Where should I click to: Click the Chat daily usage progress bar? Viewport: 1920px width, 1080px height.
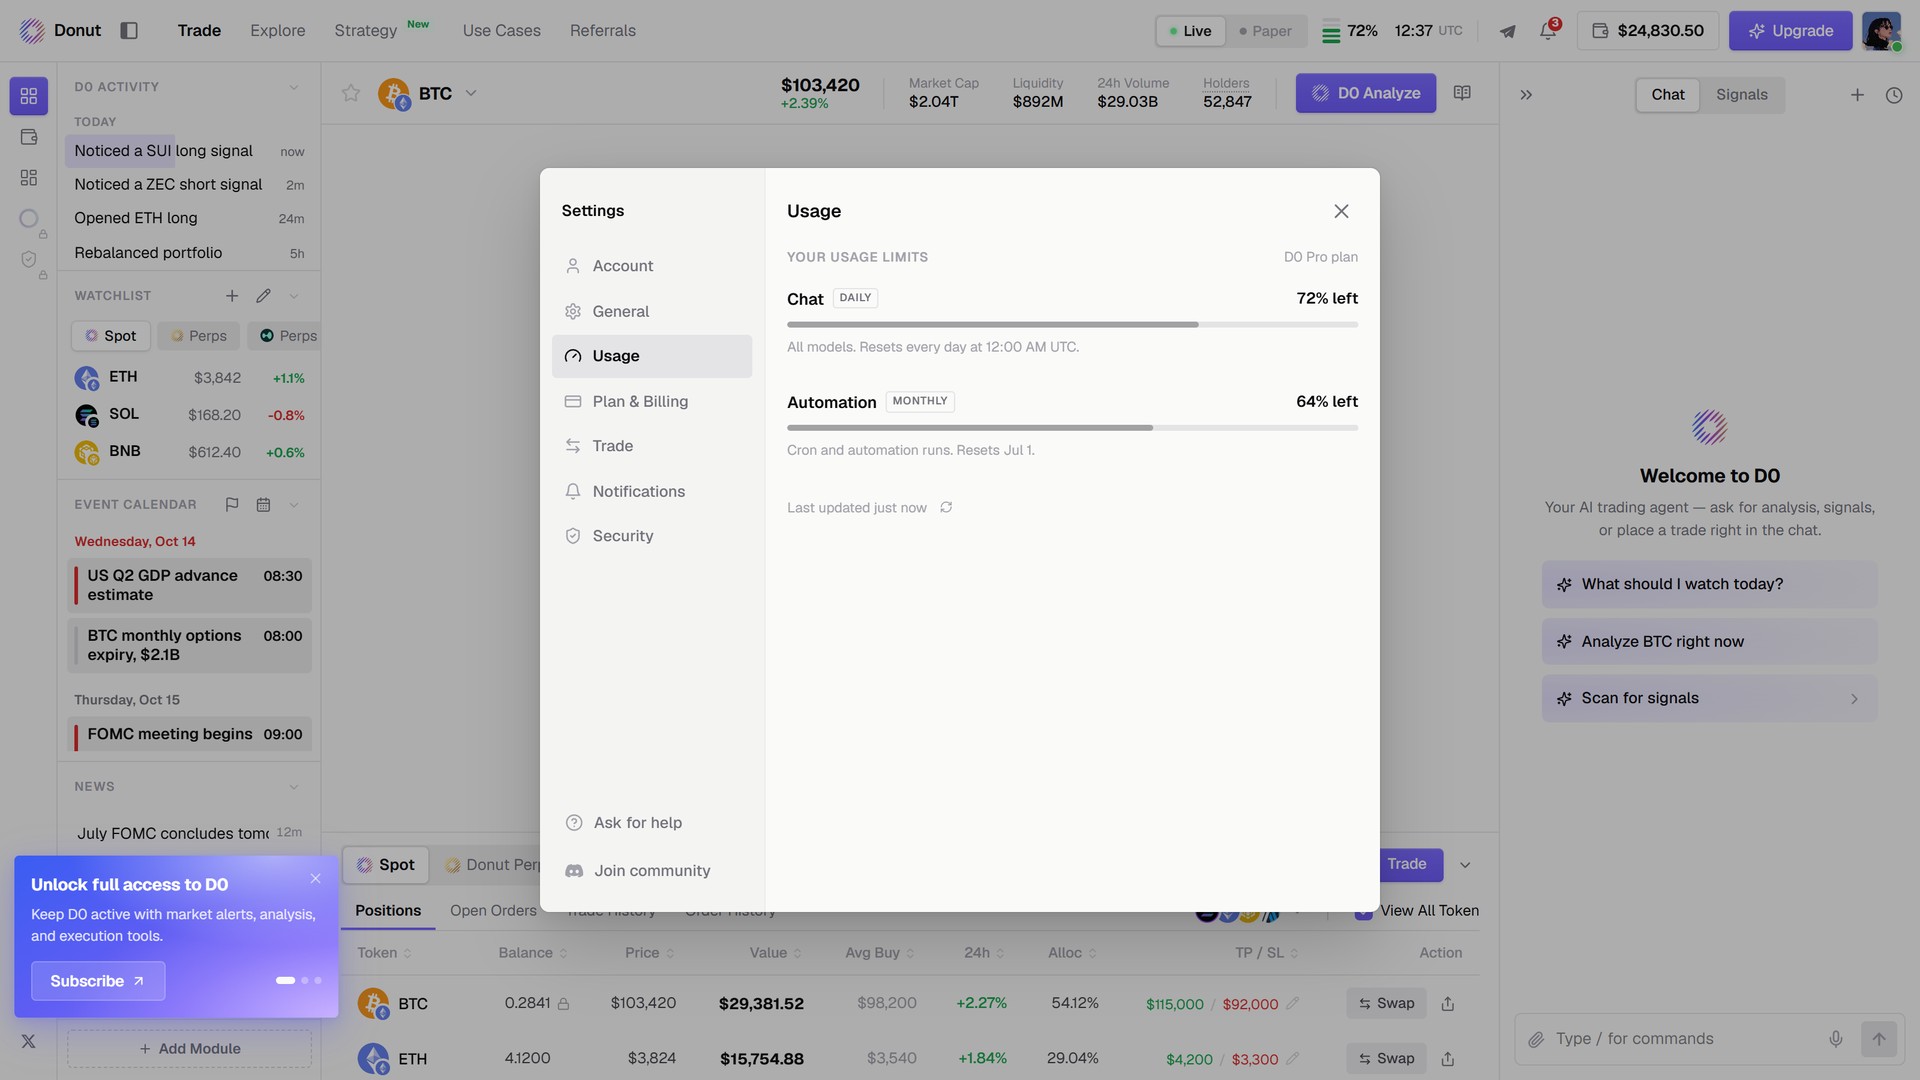tap(1072, 325)
